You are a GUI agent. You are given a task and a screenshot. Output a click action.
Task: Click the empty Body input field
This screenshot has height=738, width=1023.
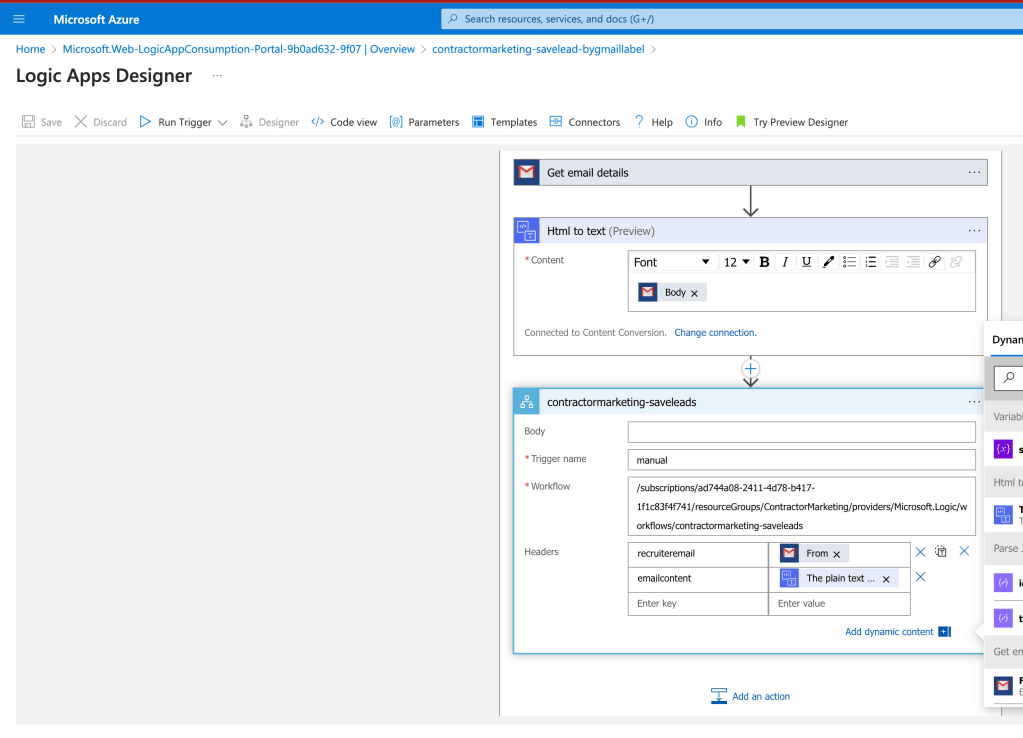[x=802, y=432]
